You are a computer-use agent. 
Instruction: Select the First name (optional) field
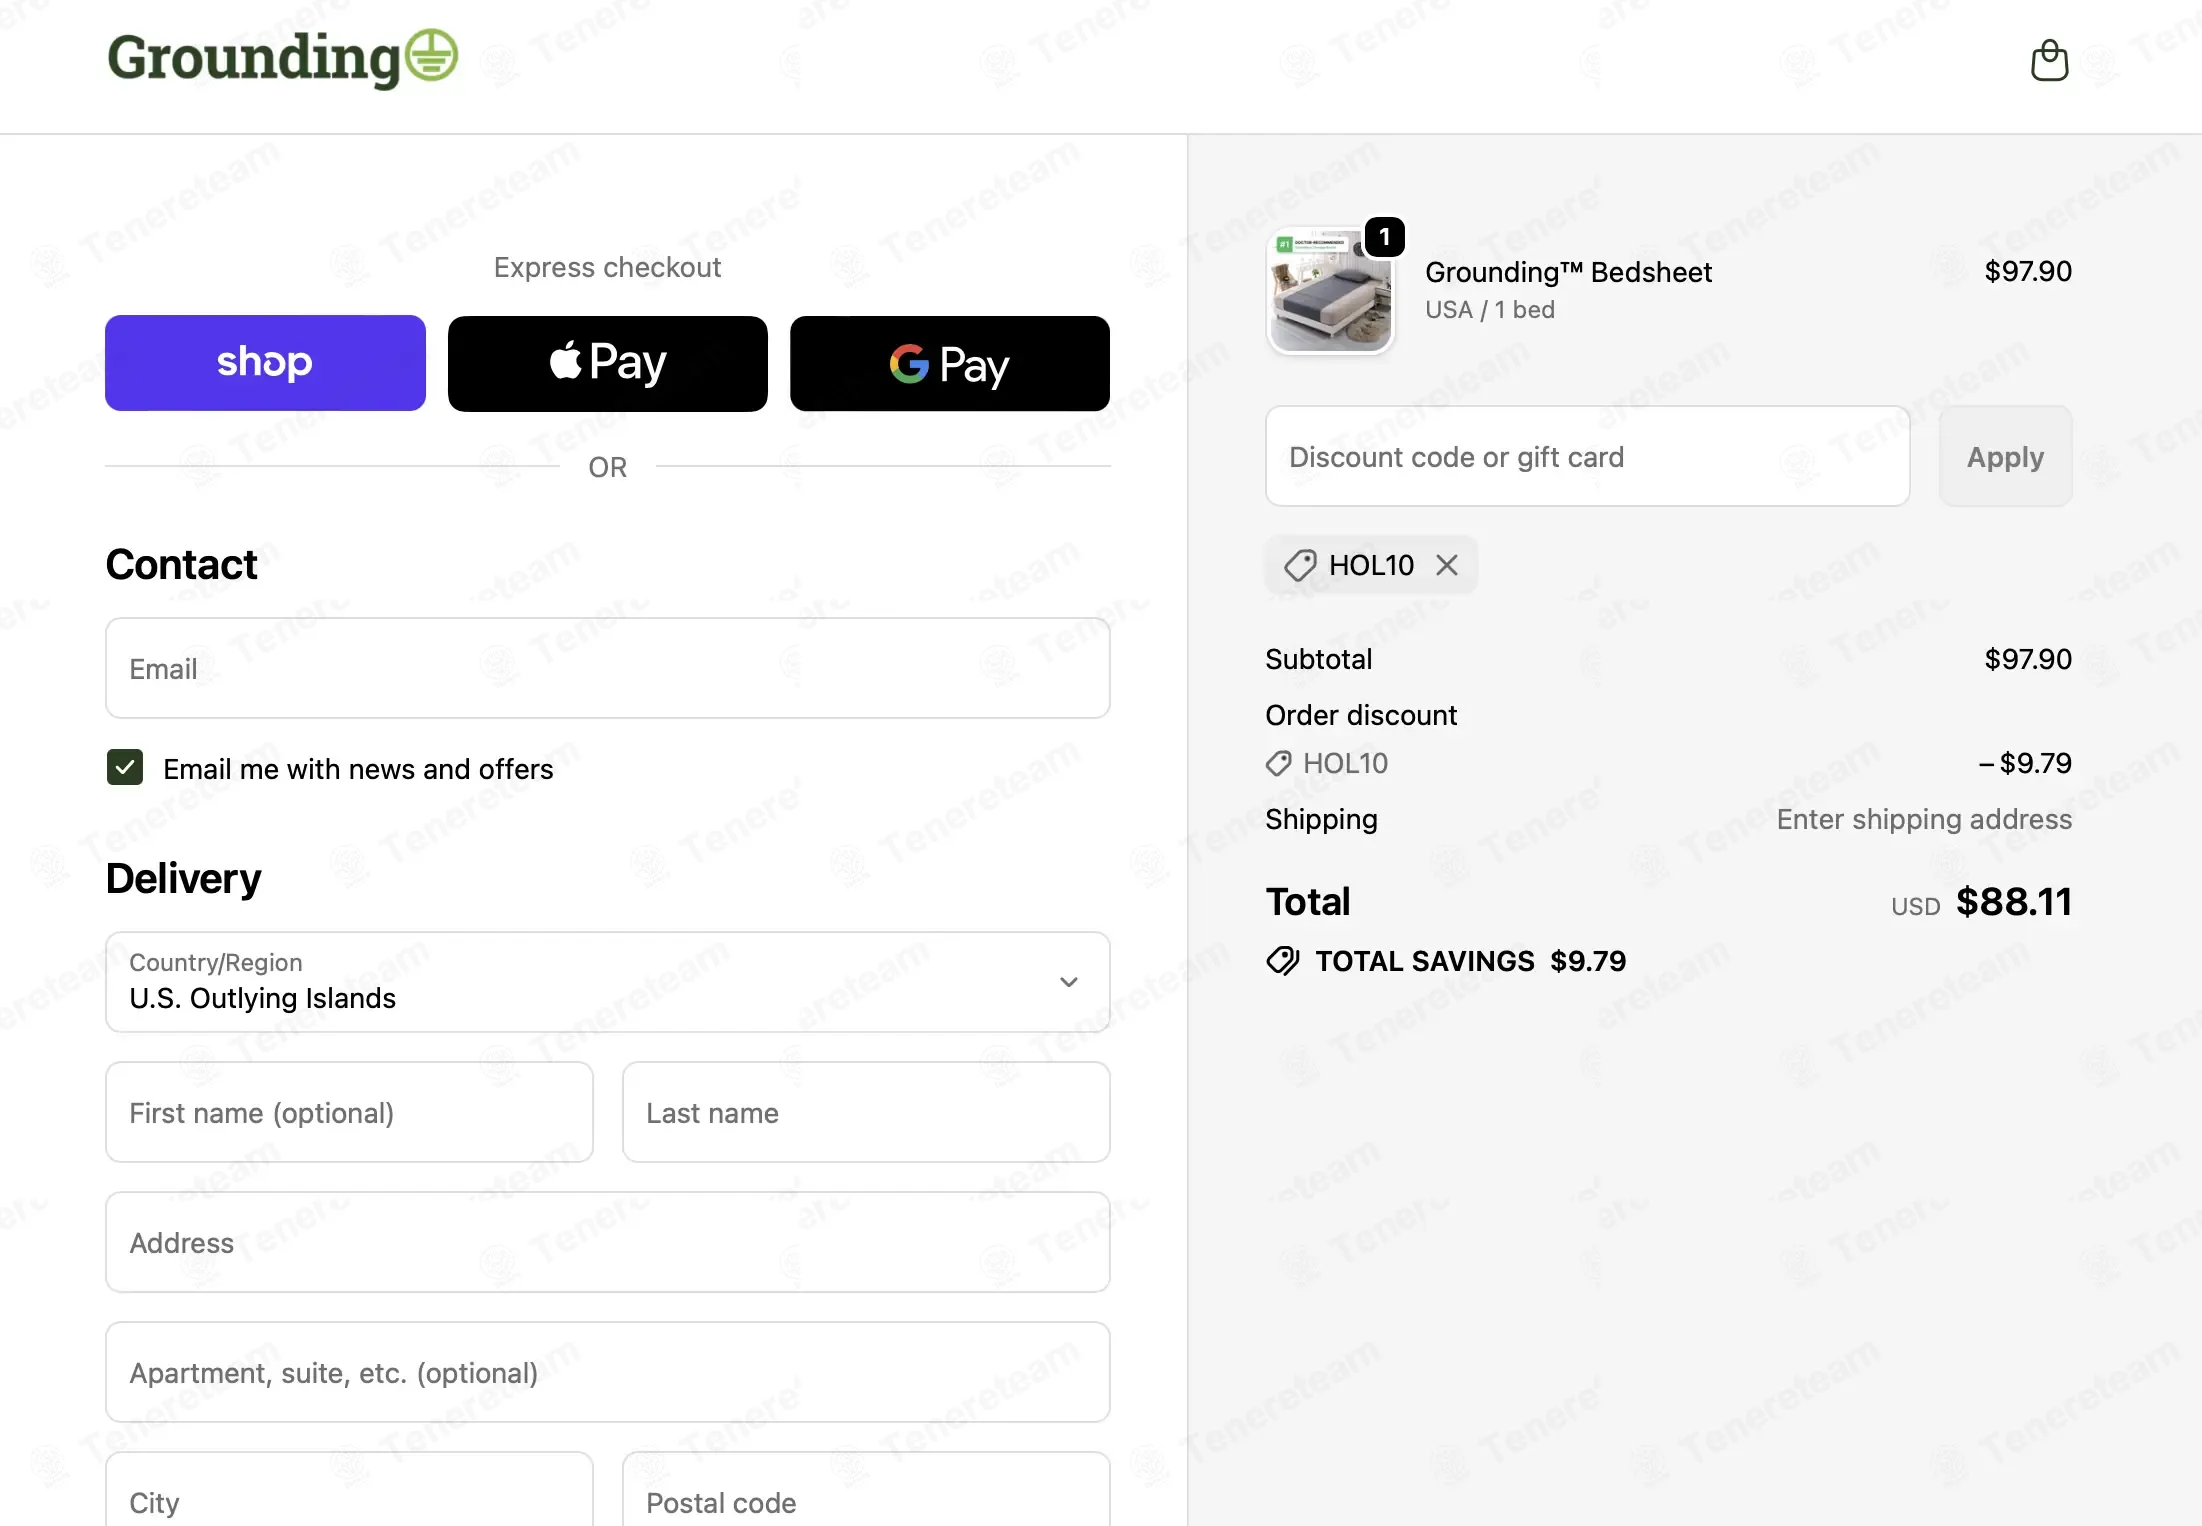pos(349,1112)
